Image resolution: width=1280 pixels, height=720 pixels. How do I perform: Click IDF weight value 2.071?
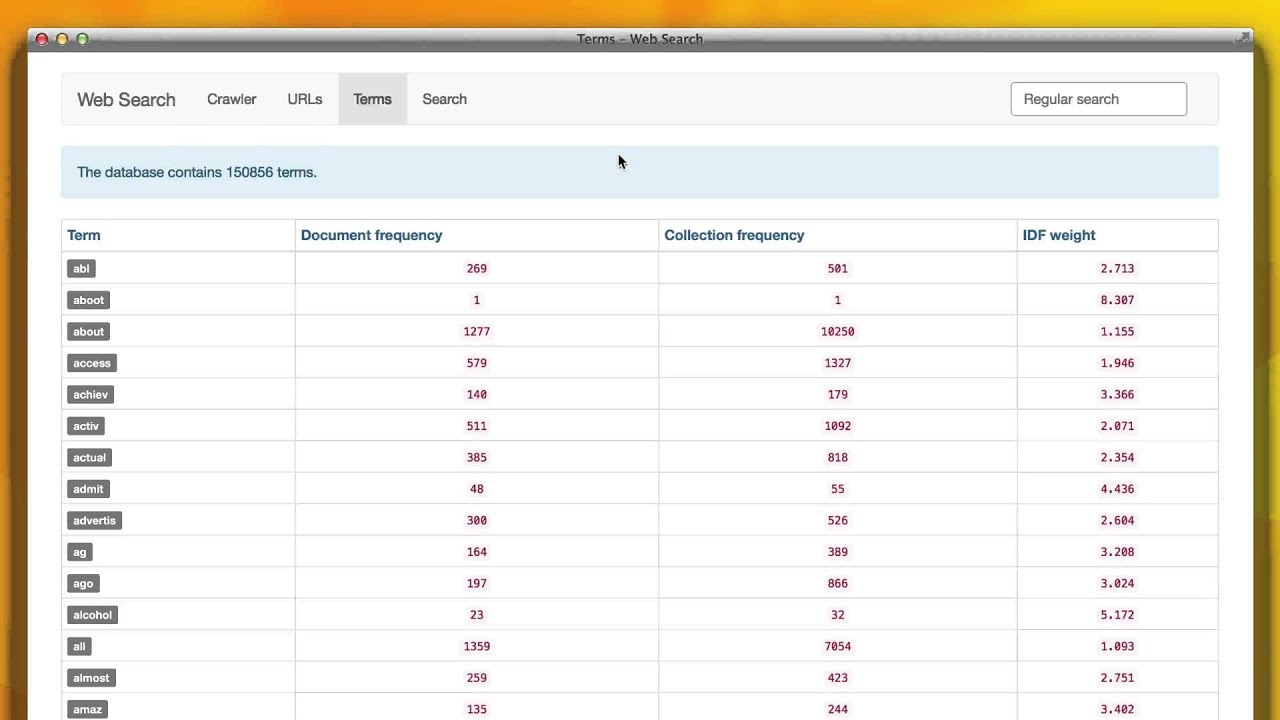pos(1117,426)
